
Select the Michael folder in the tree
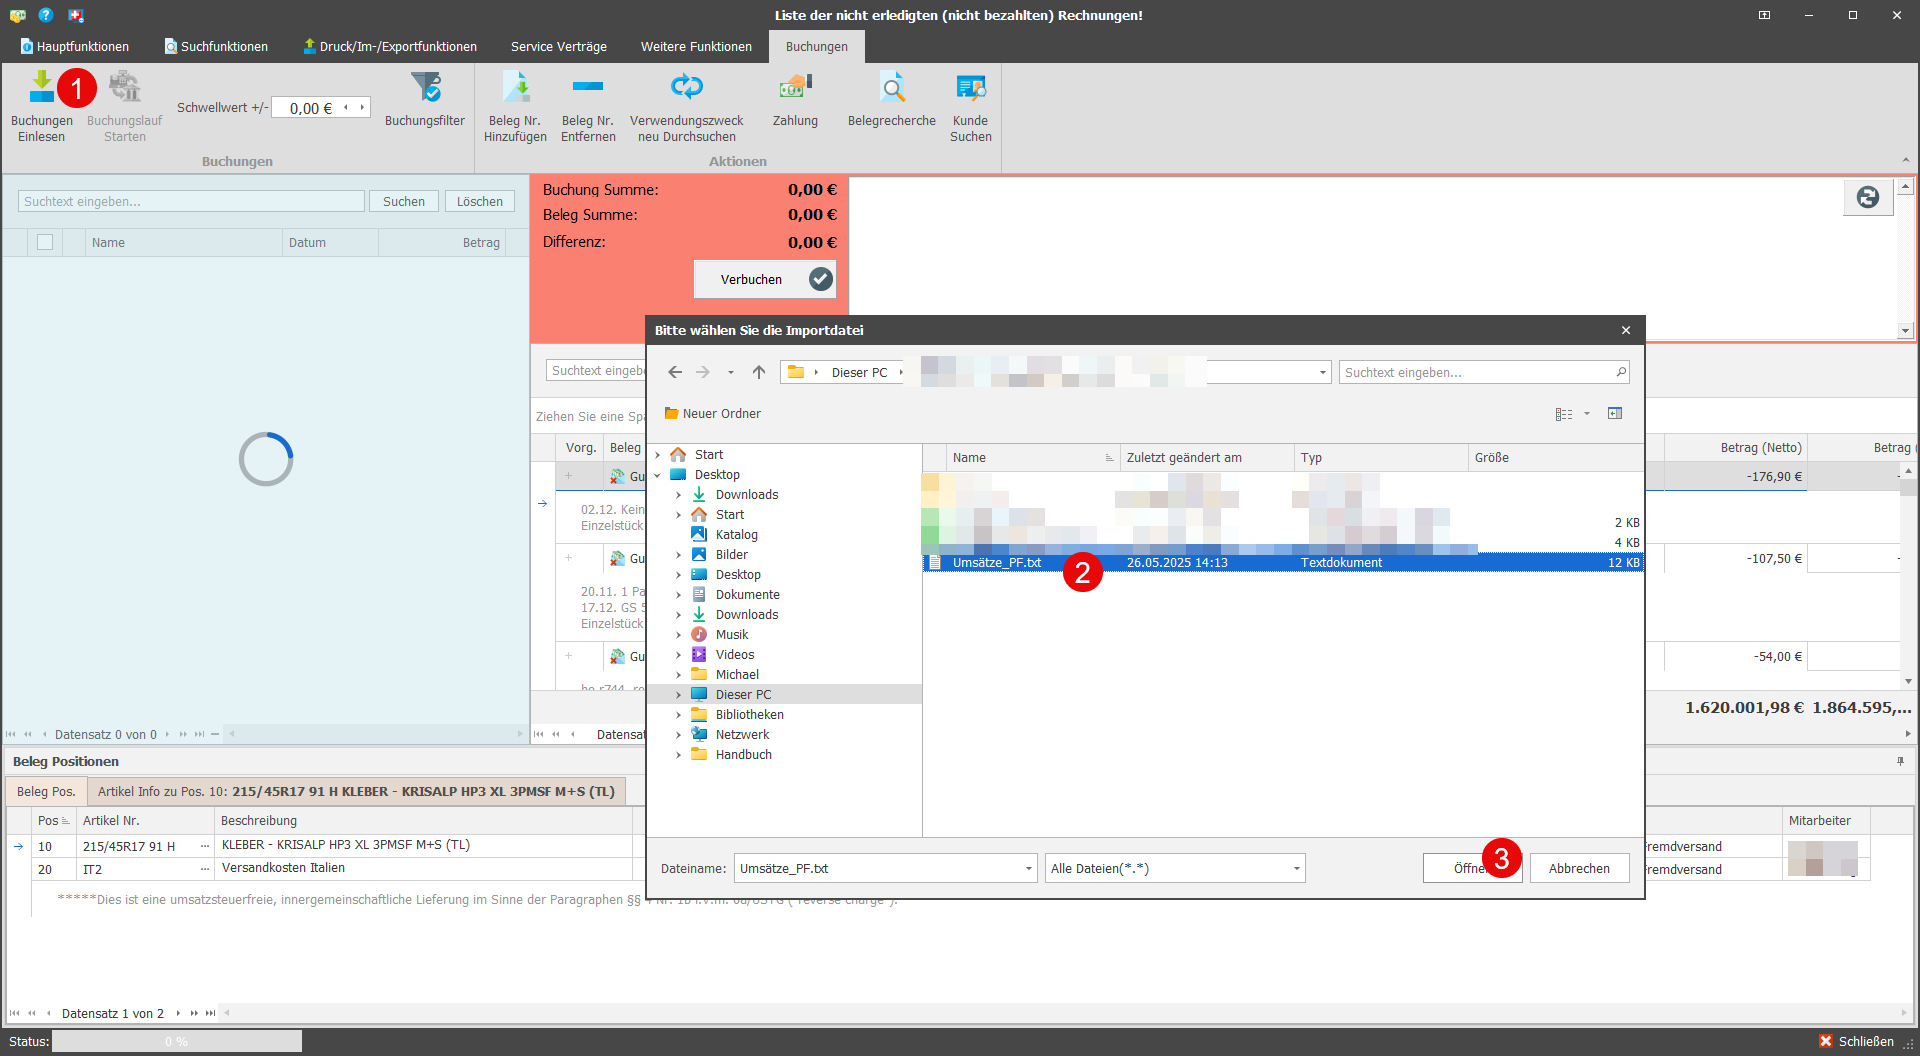pyautogui.click(x=737, y=675)
